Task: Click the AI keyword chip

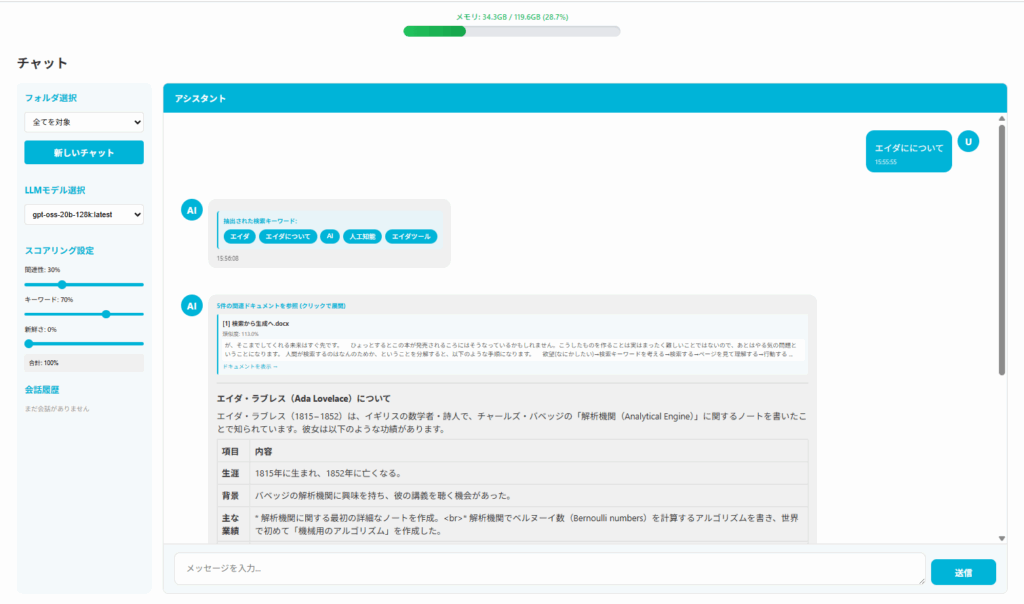Action: point(329,237)
